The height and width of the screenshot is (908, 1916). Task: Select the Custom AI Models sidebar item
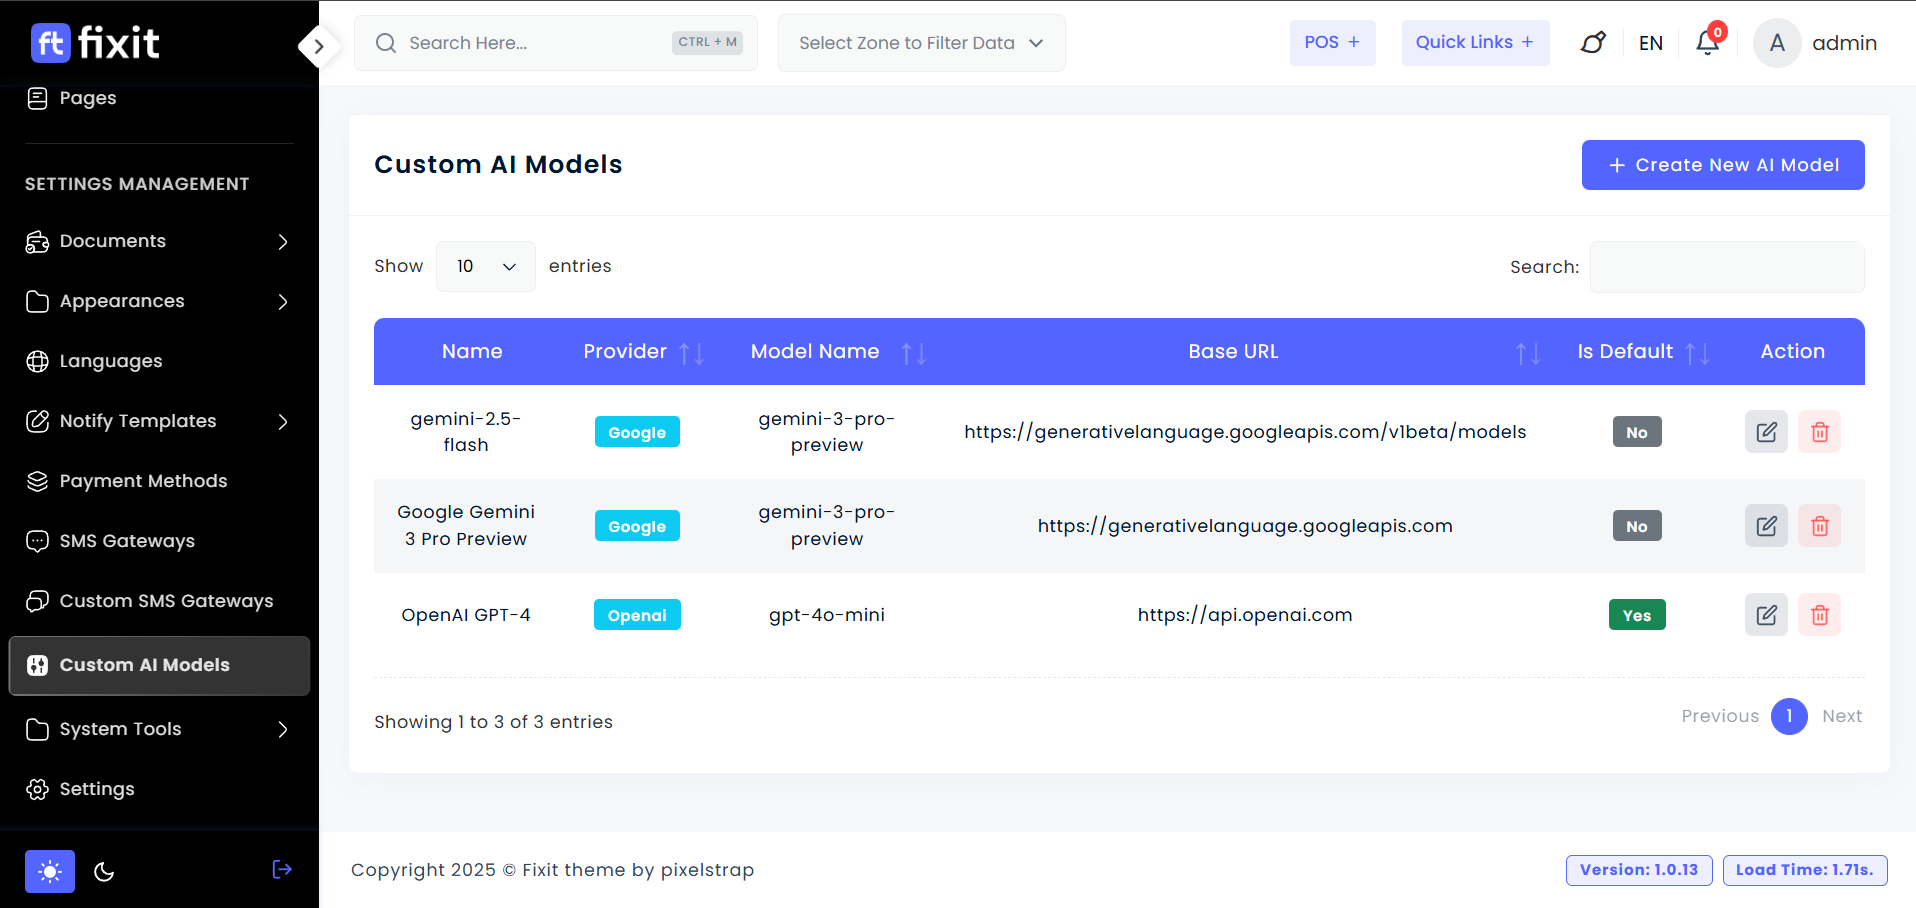tap(160, 666)
